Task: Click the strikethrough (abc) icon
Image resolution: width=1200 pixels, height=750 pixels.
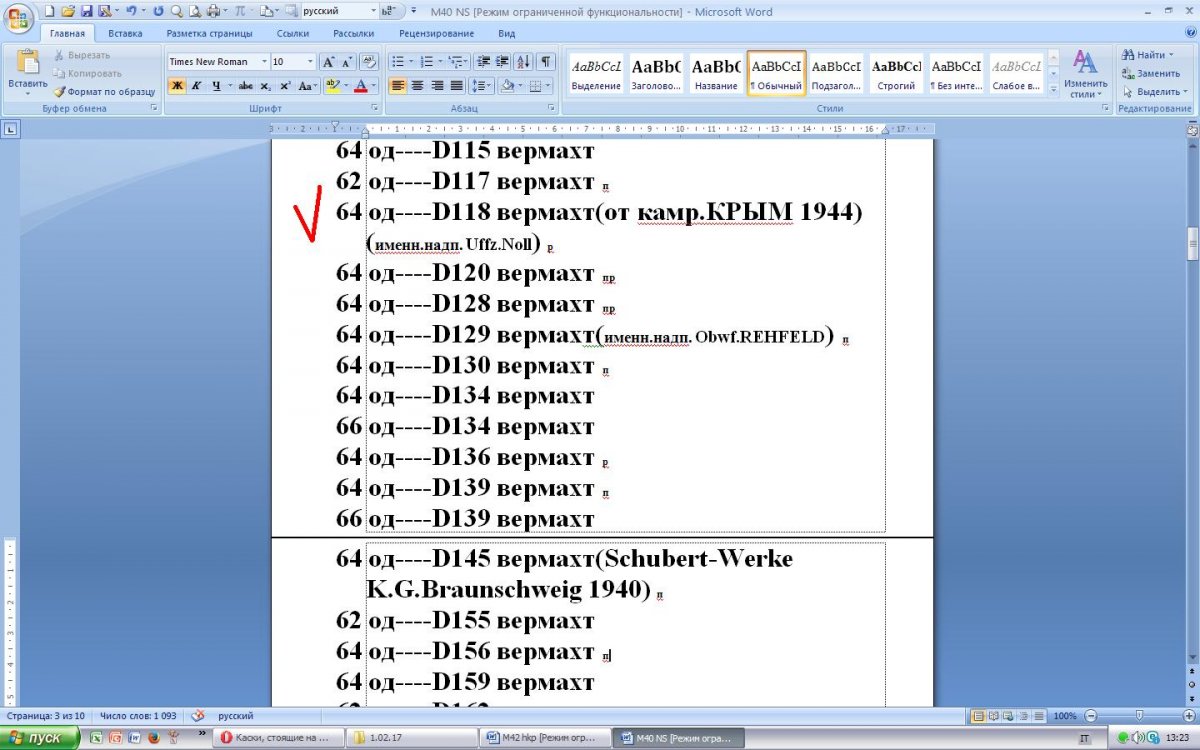Action: coord(245,86)
